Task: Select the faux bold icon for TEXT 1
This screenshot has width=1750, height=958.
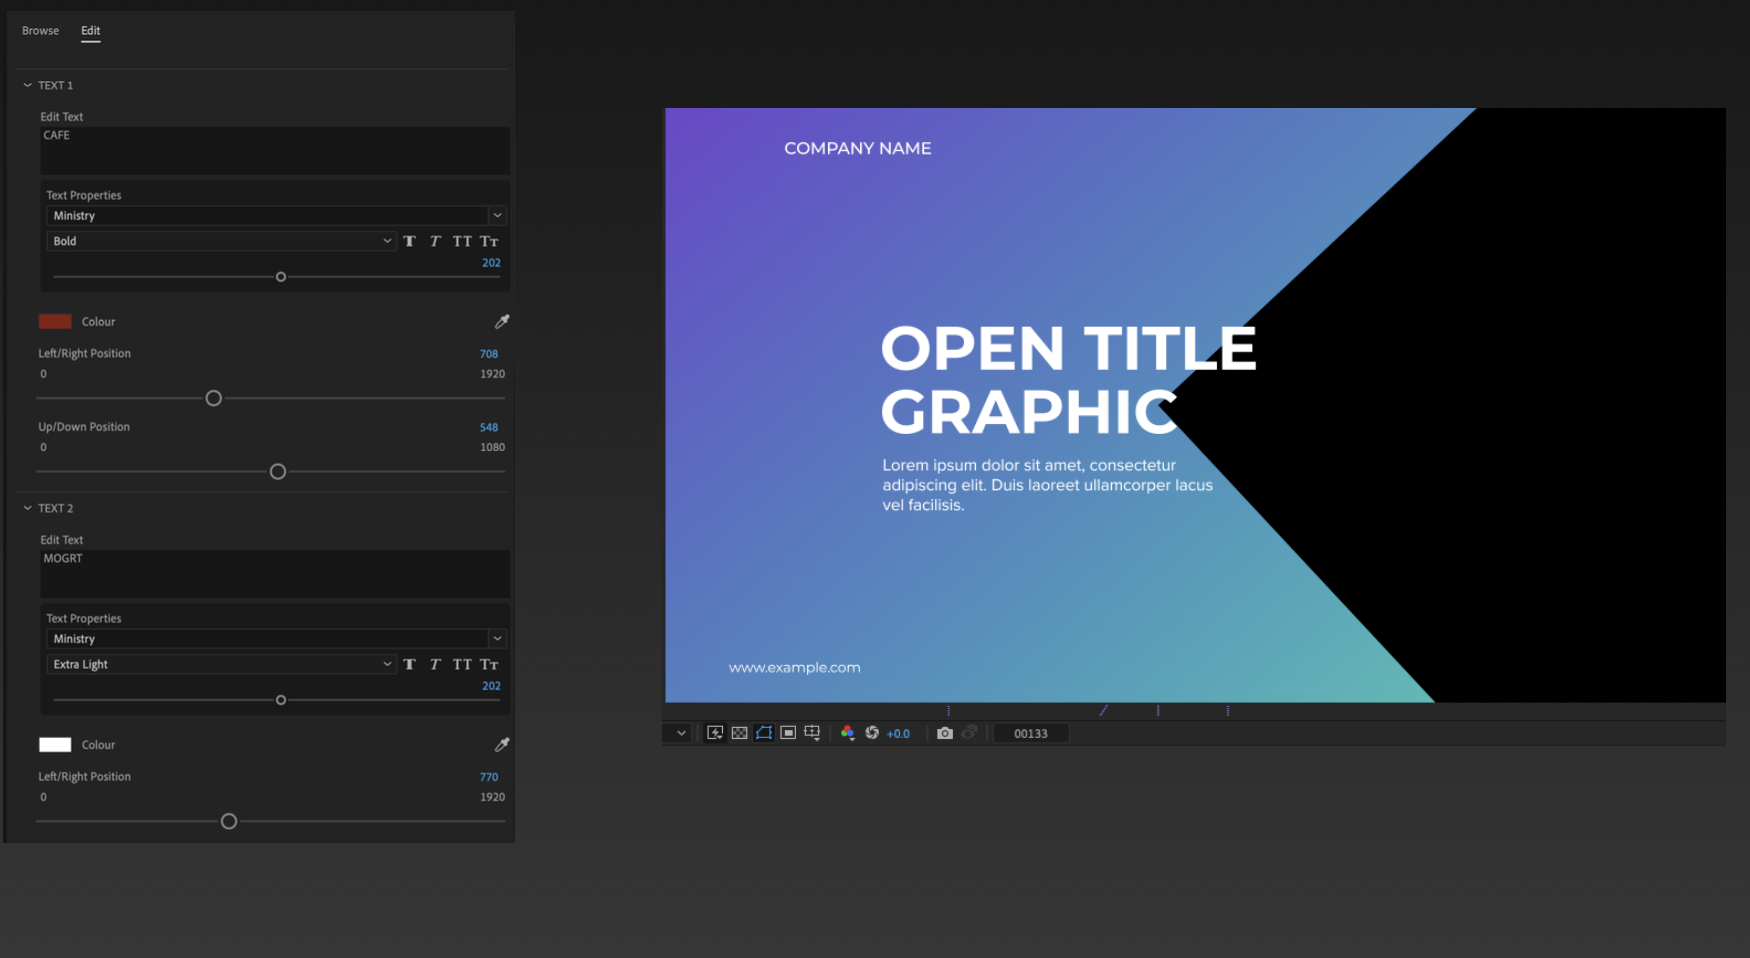Action: pos(410,241)
